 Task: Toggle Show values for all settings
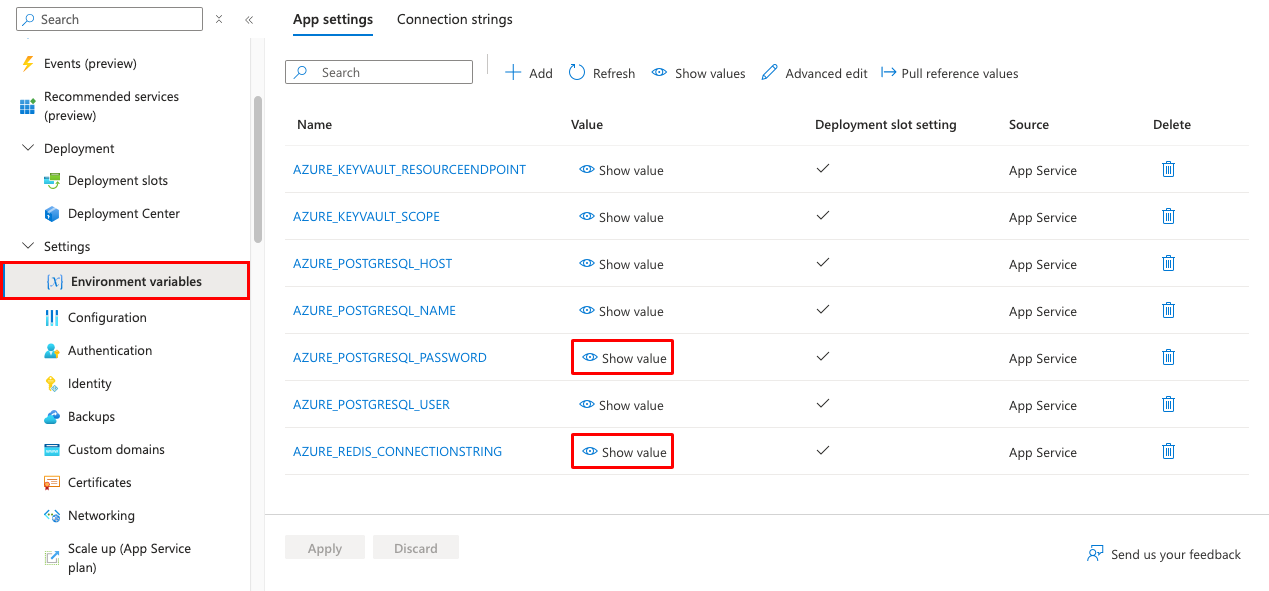697,72
